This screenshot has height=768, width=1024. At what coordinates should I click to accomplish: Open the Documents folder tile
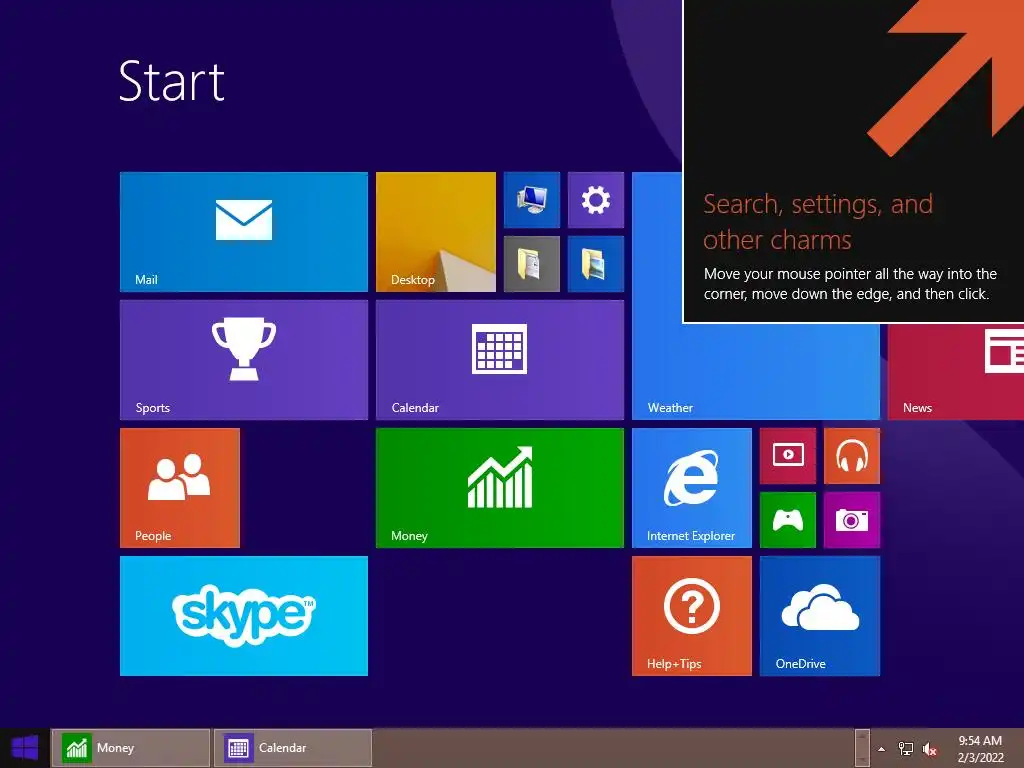tap(532, 264)
